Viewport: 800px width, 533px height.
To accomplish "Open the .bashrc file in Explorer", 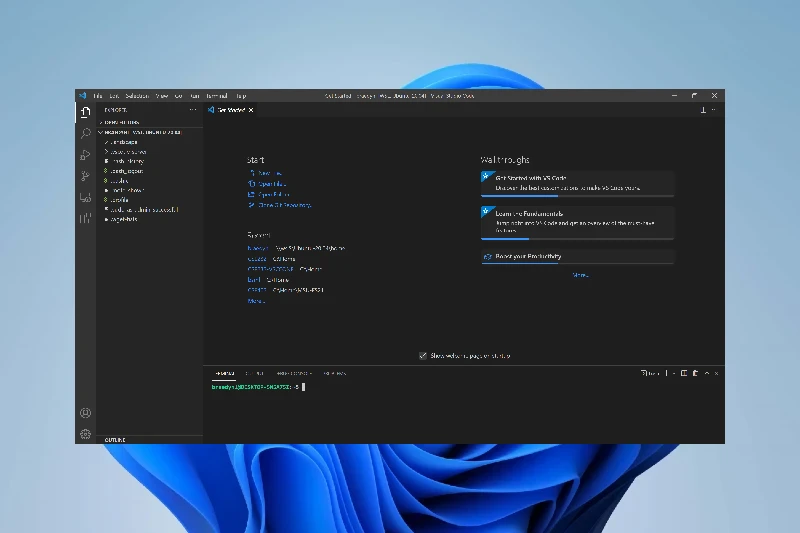I will click(119, 181).
